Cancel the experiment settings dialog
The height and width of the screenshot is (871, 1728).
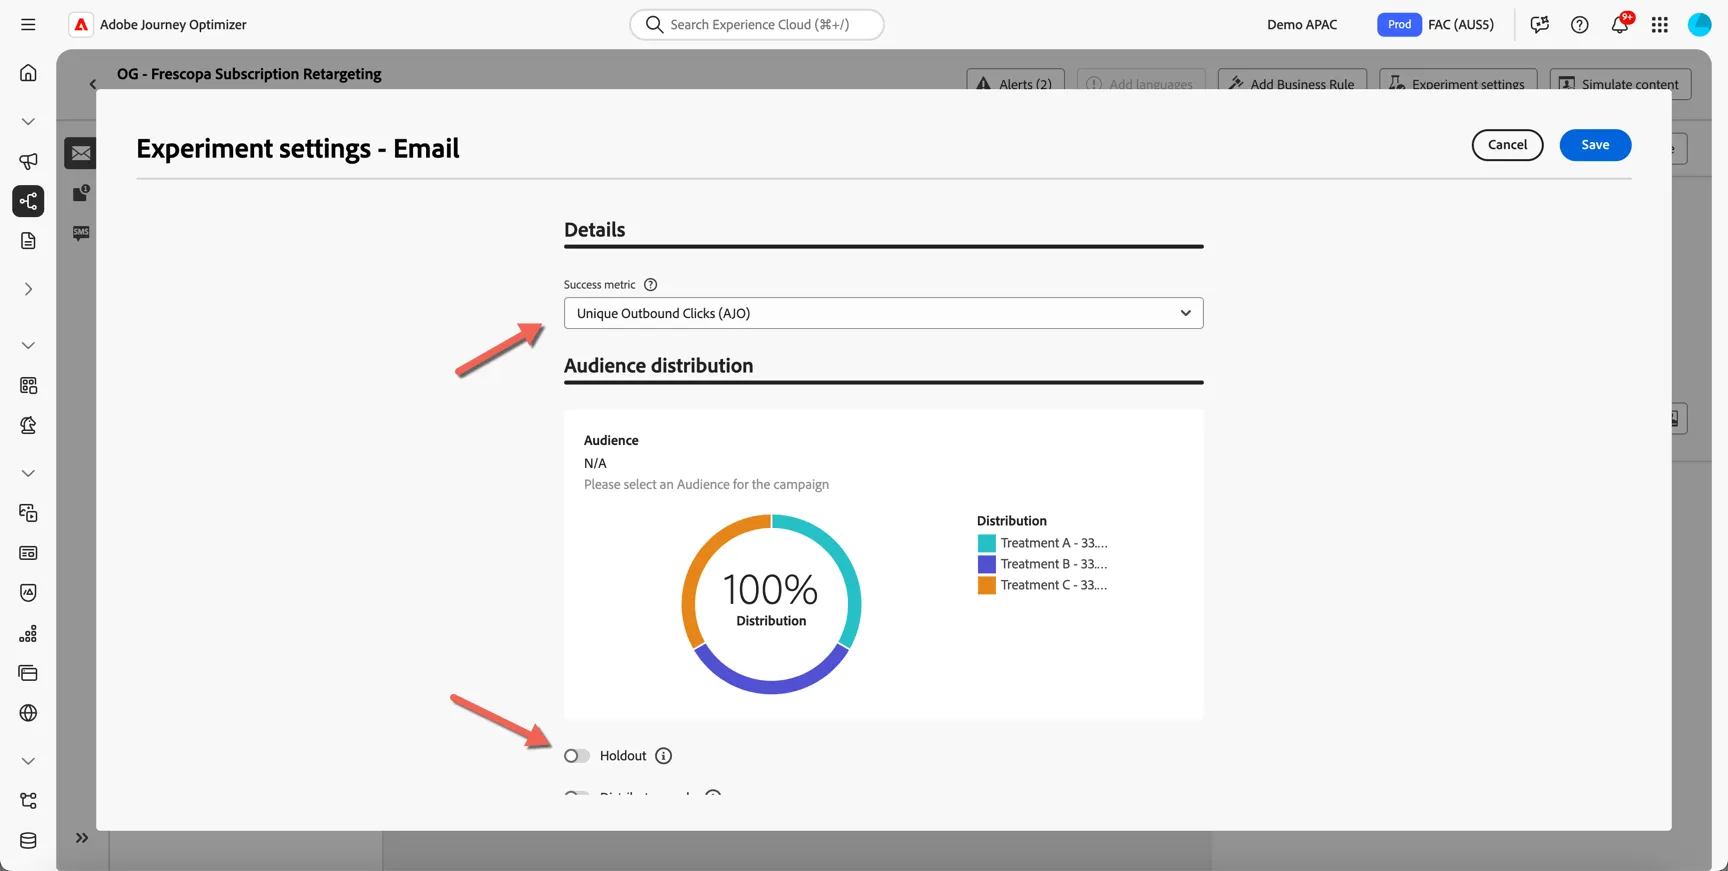[1507, 145]
